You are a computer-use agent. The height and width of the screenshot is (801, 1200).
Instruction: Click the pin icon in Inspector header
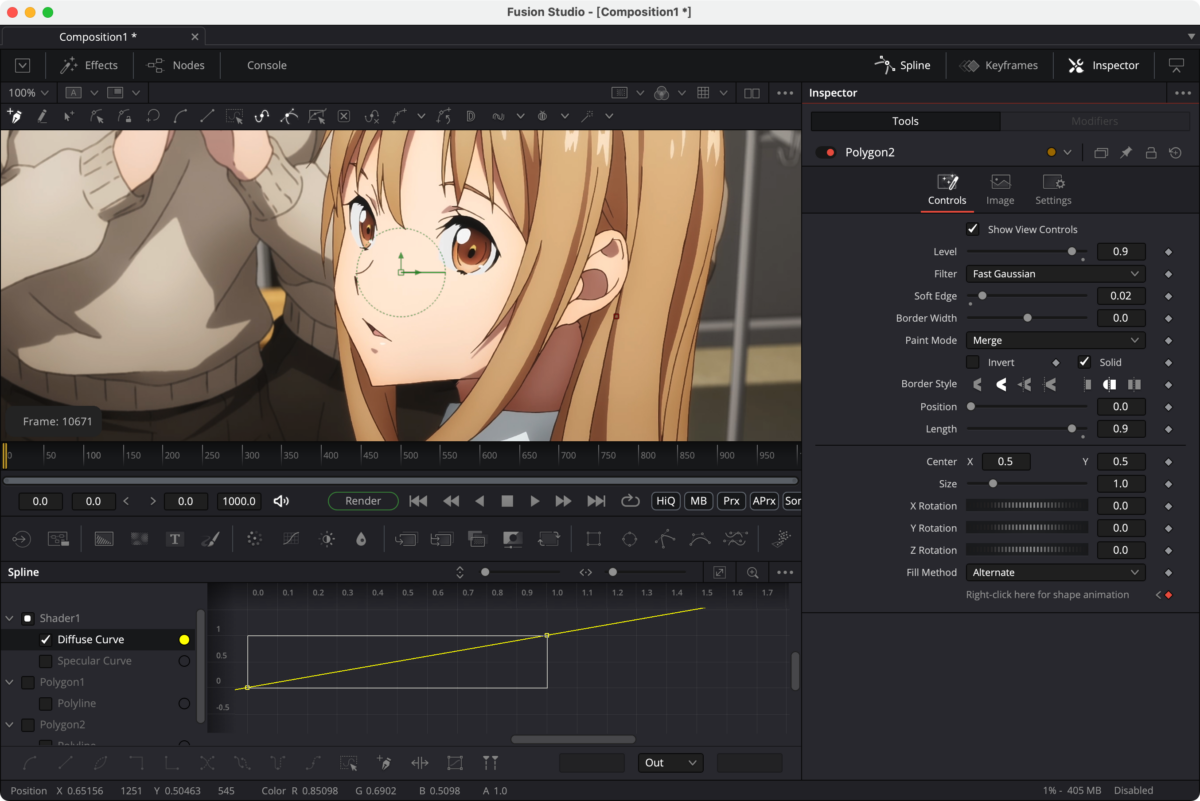click(x=1126, y=153)
